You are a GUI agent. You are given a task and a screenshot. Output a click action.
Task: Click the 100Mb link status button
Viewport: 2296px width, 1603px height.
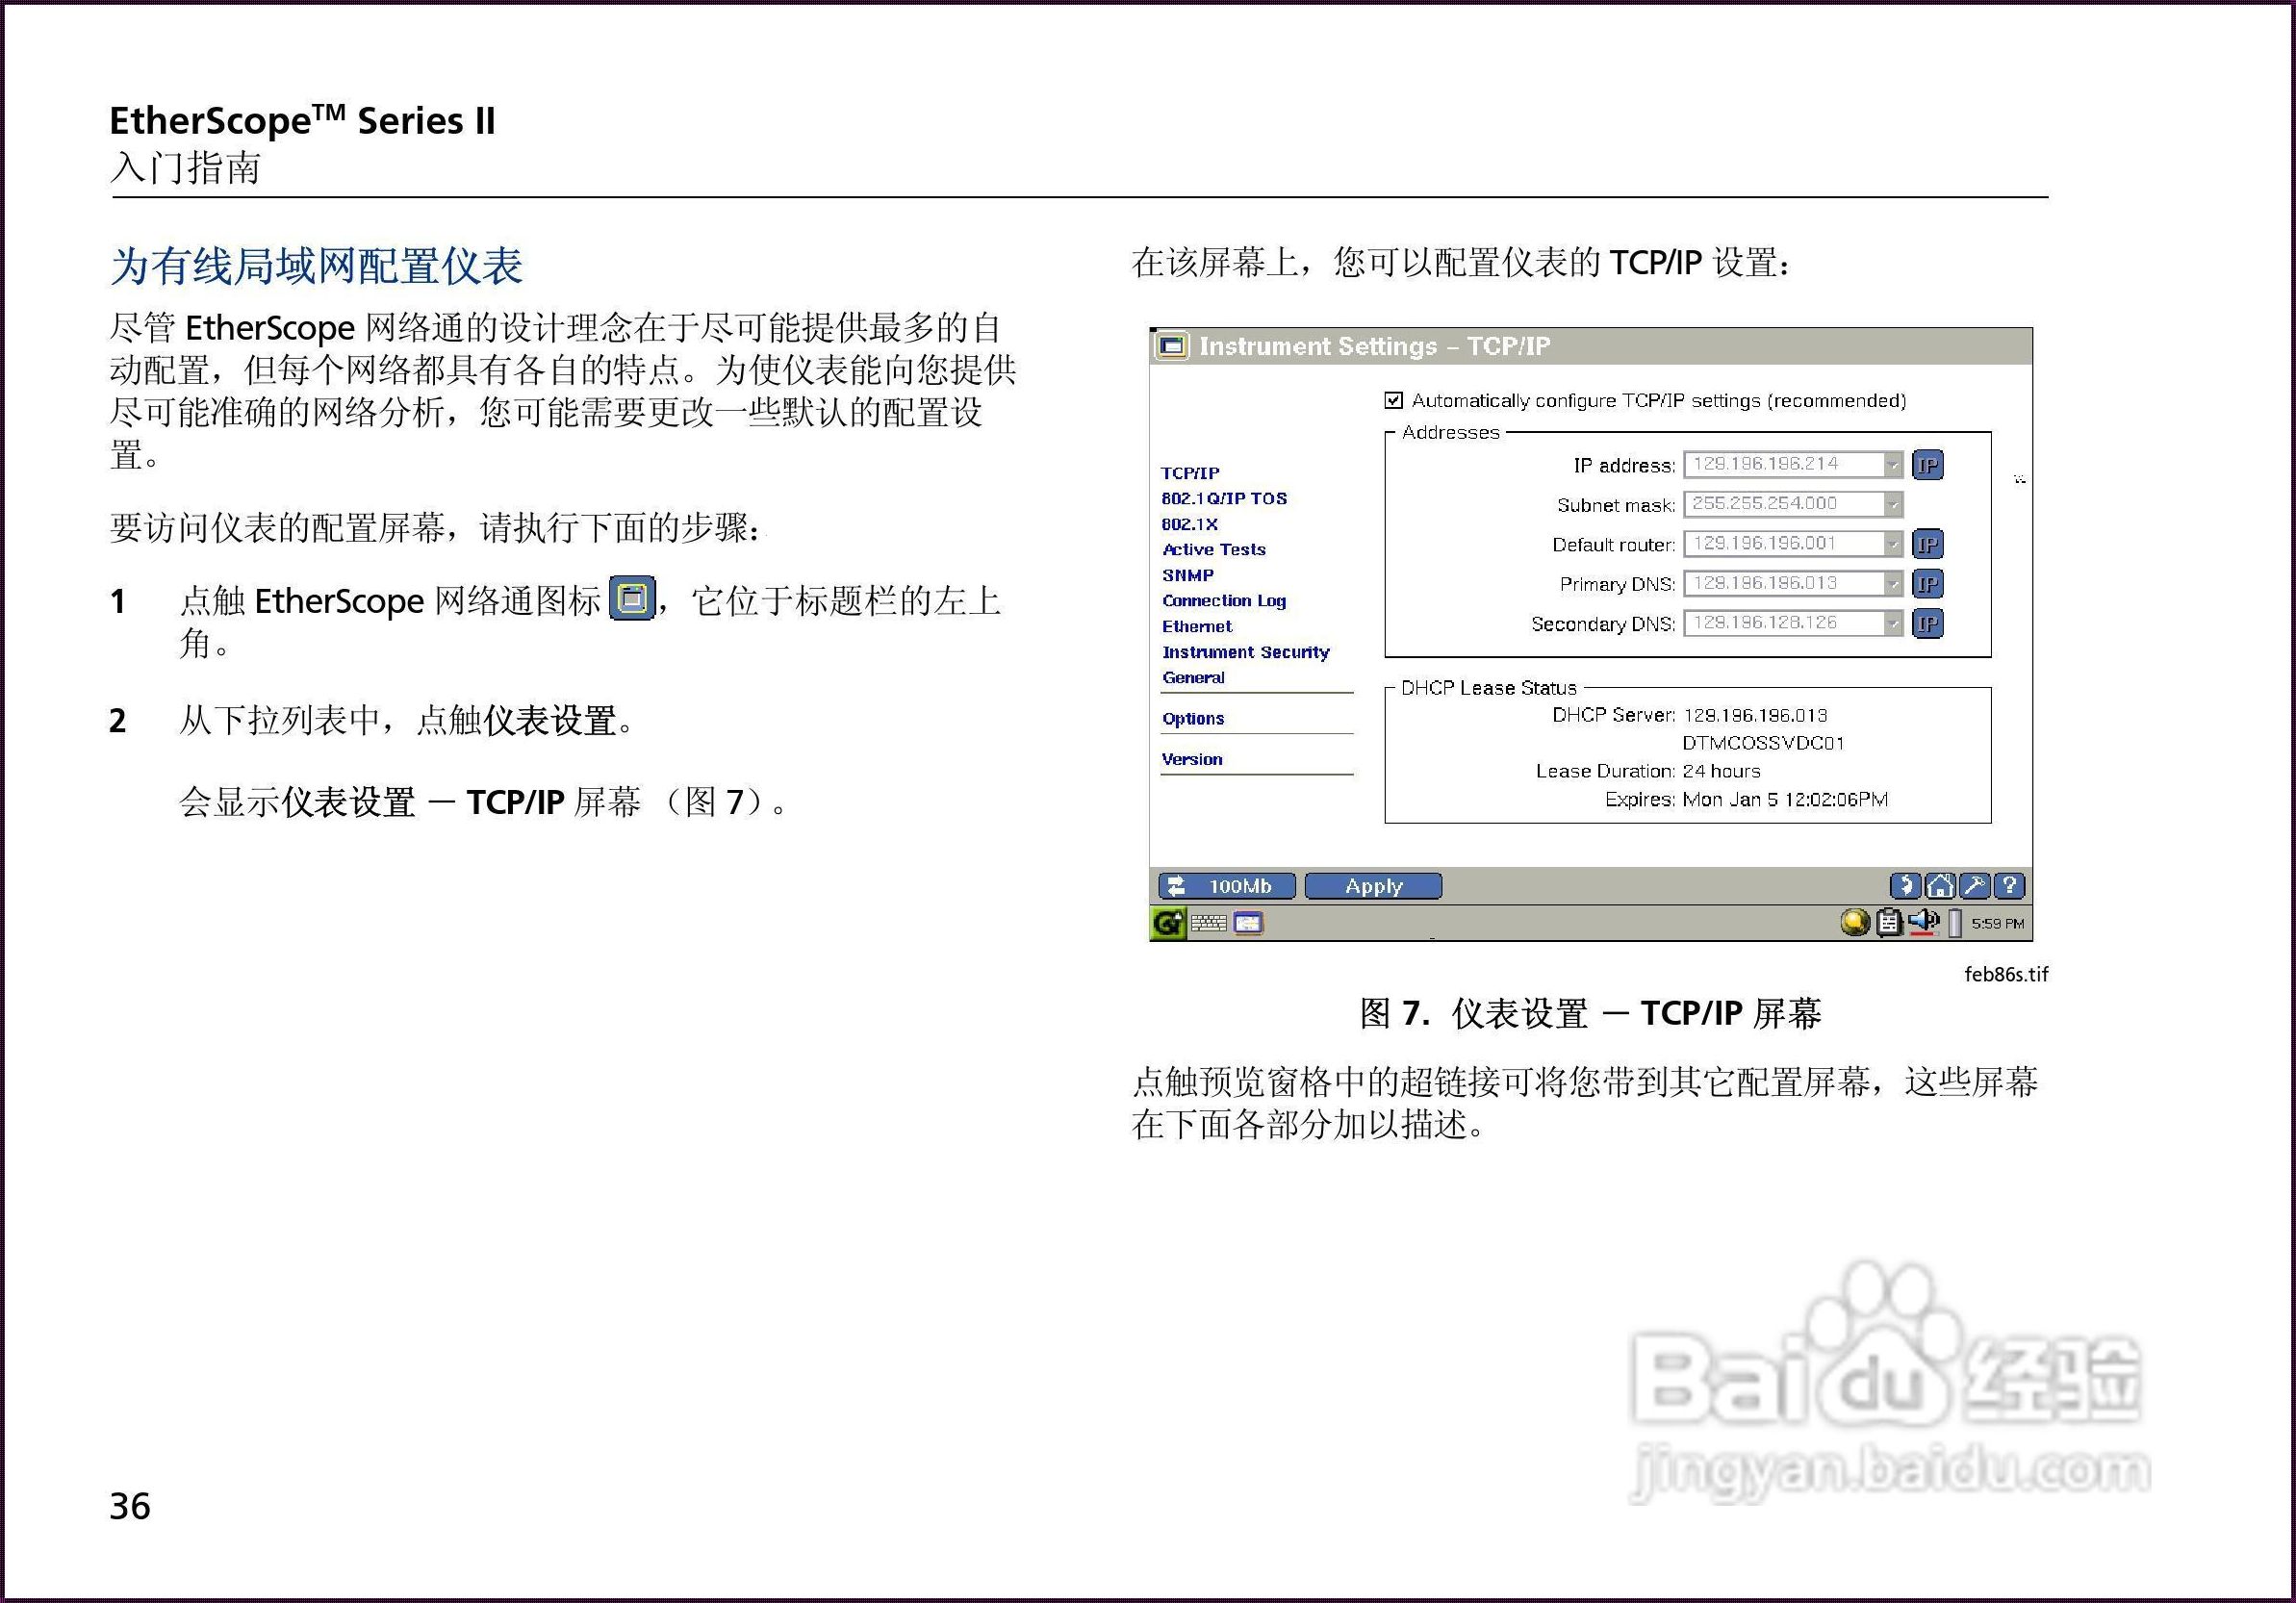(x=1227, y=886)
